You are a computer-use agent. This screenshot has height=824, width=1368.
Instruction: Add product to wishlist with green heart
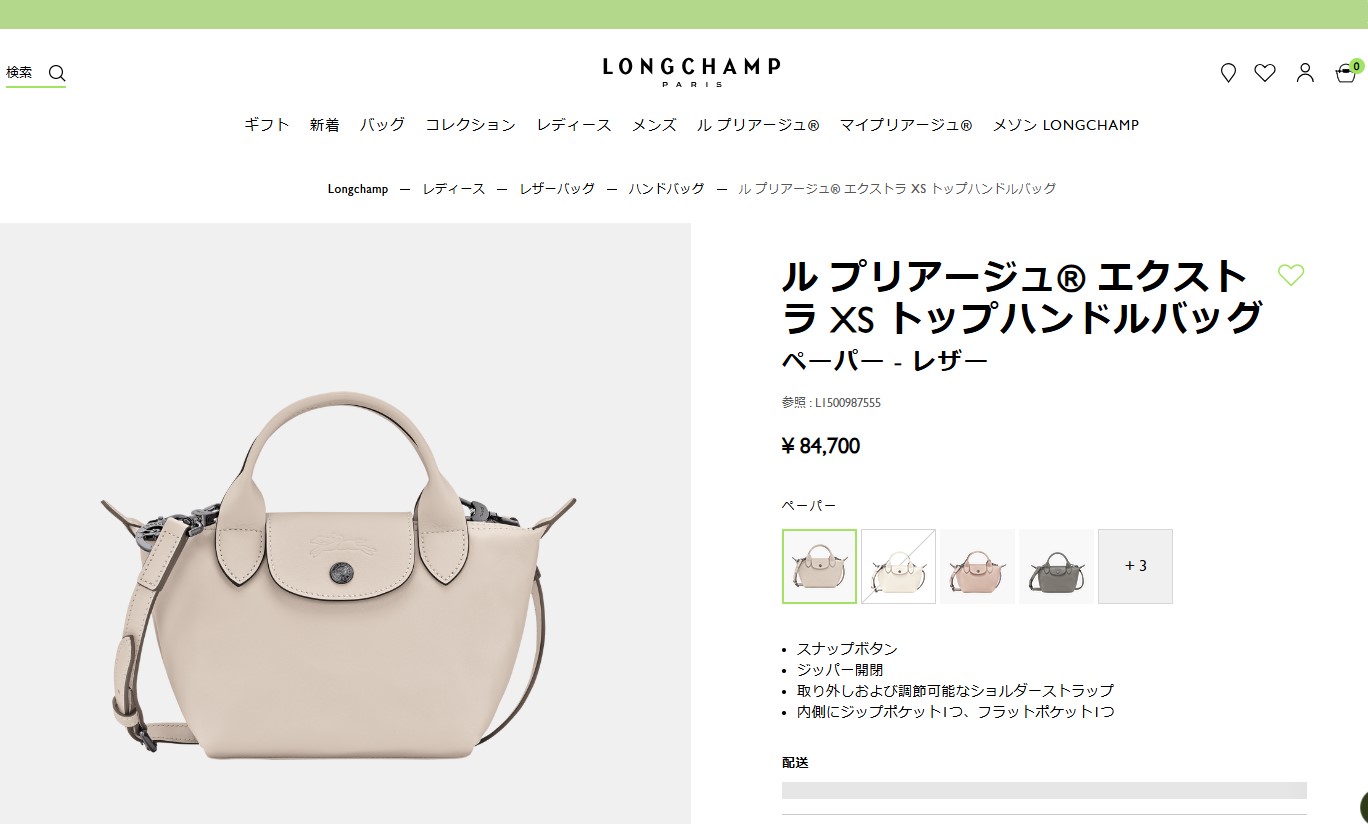[x=1291, y=275]
